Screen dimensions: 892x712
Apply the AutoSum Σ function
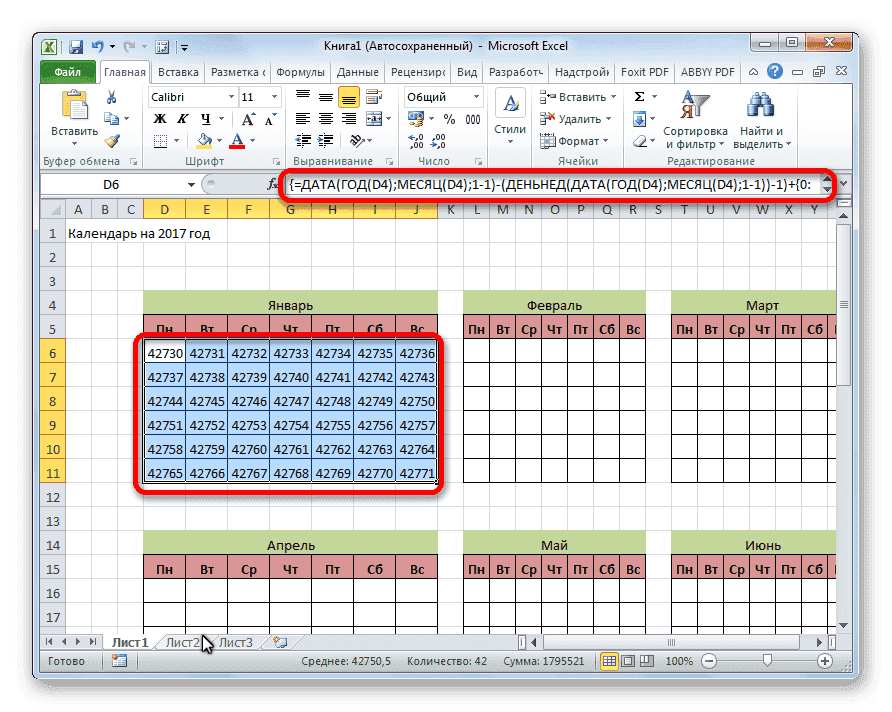tap(639, 96)
